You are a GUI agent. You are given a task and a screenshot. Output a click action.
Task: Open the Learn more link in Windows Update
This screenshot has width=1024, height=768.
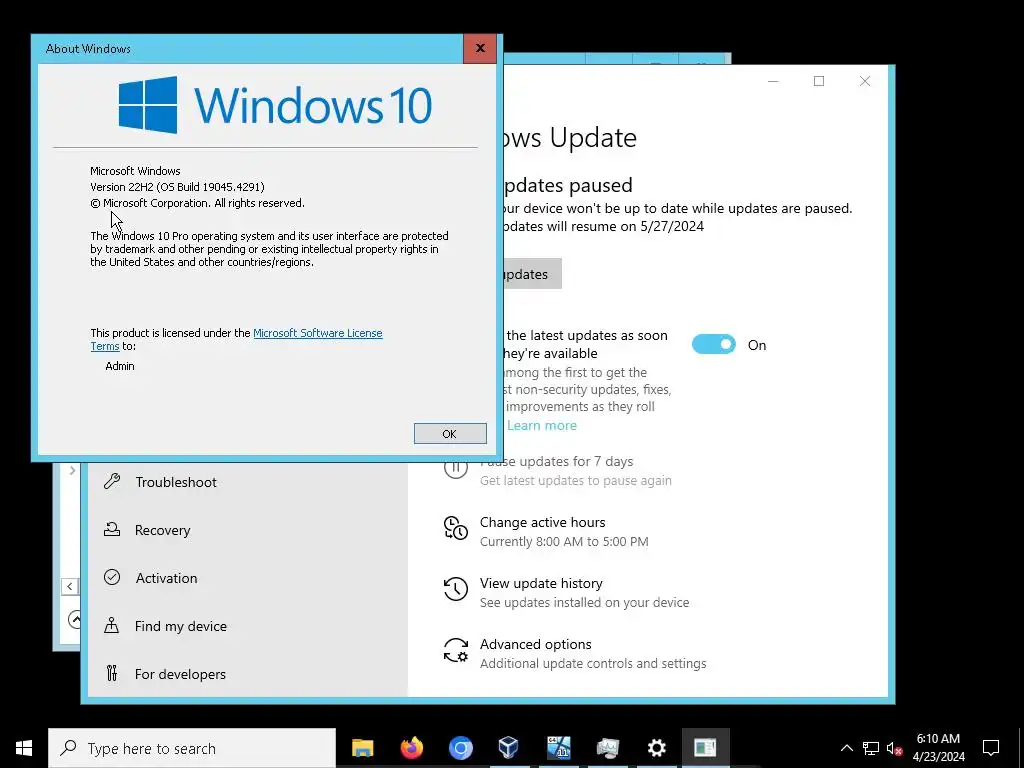tap(541, 425)
